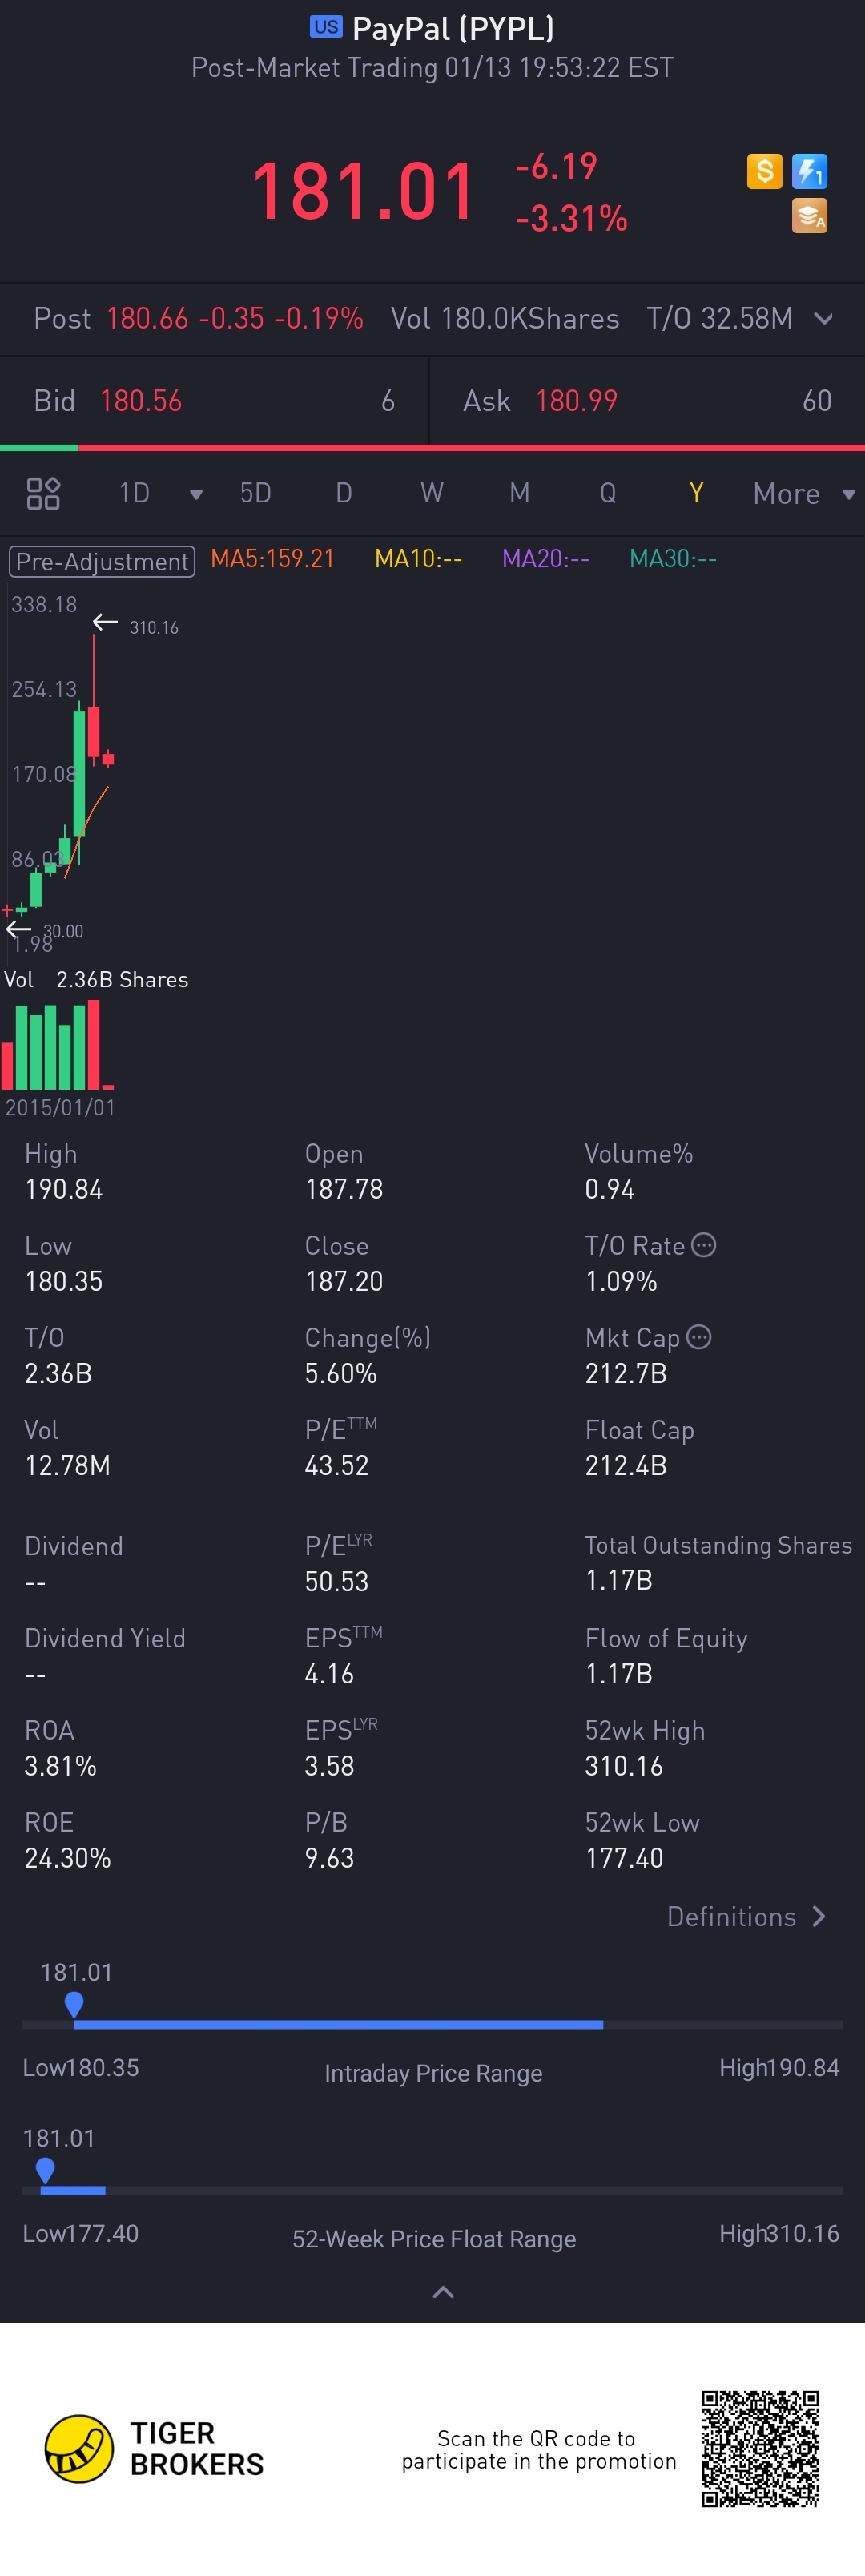Switch chart to weekly W tab

tap(431, 493)
